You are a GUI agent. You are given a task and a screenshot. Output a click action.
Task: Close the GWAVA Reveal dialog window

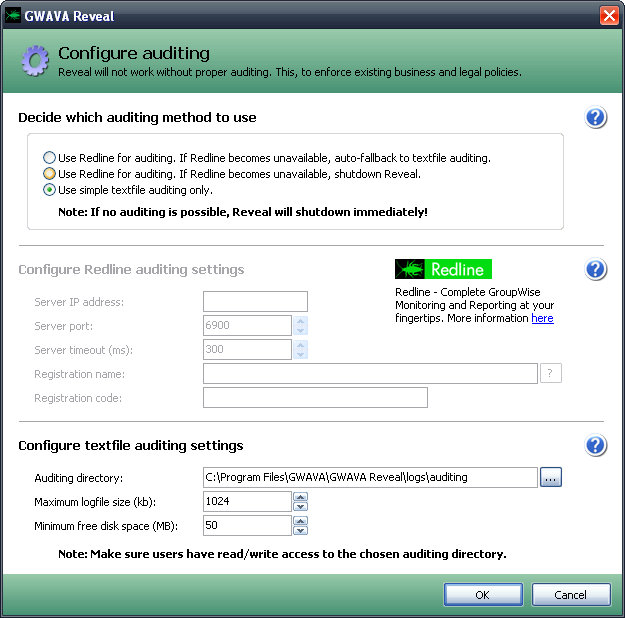coord(609,16)
